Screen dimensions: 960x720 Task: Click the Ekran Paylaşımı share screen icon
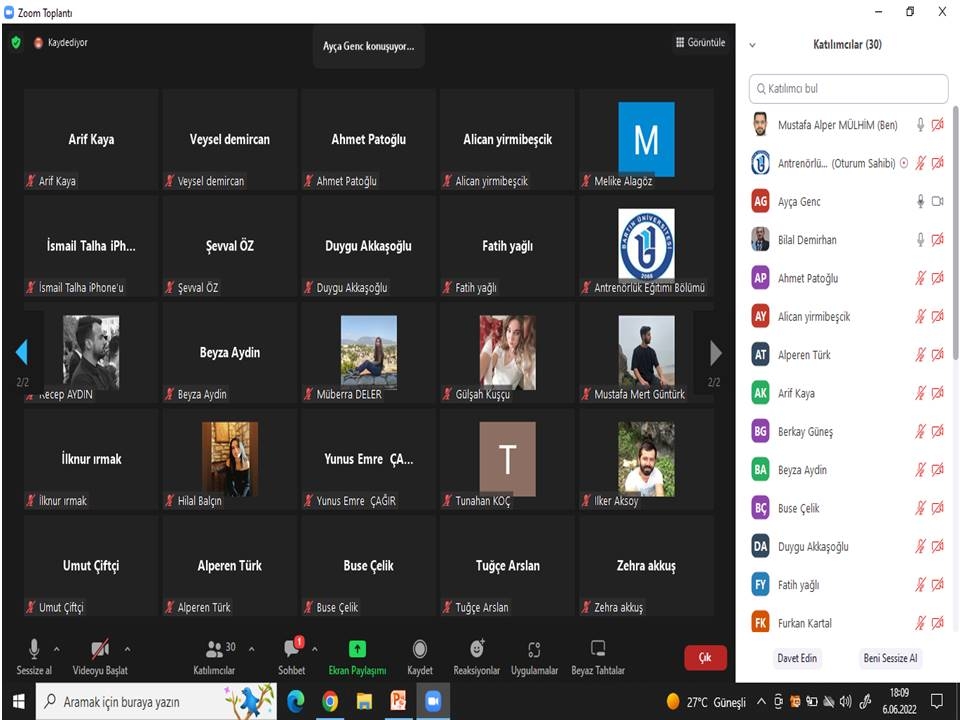coord(357,650)
